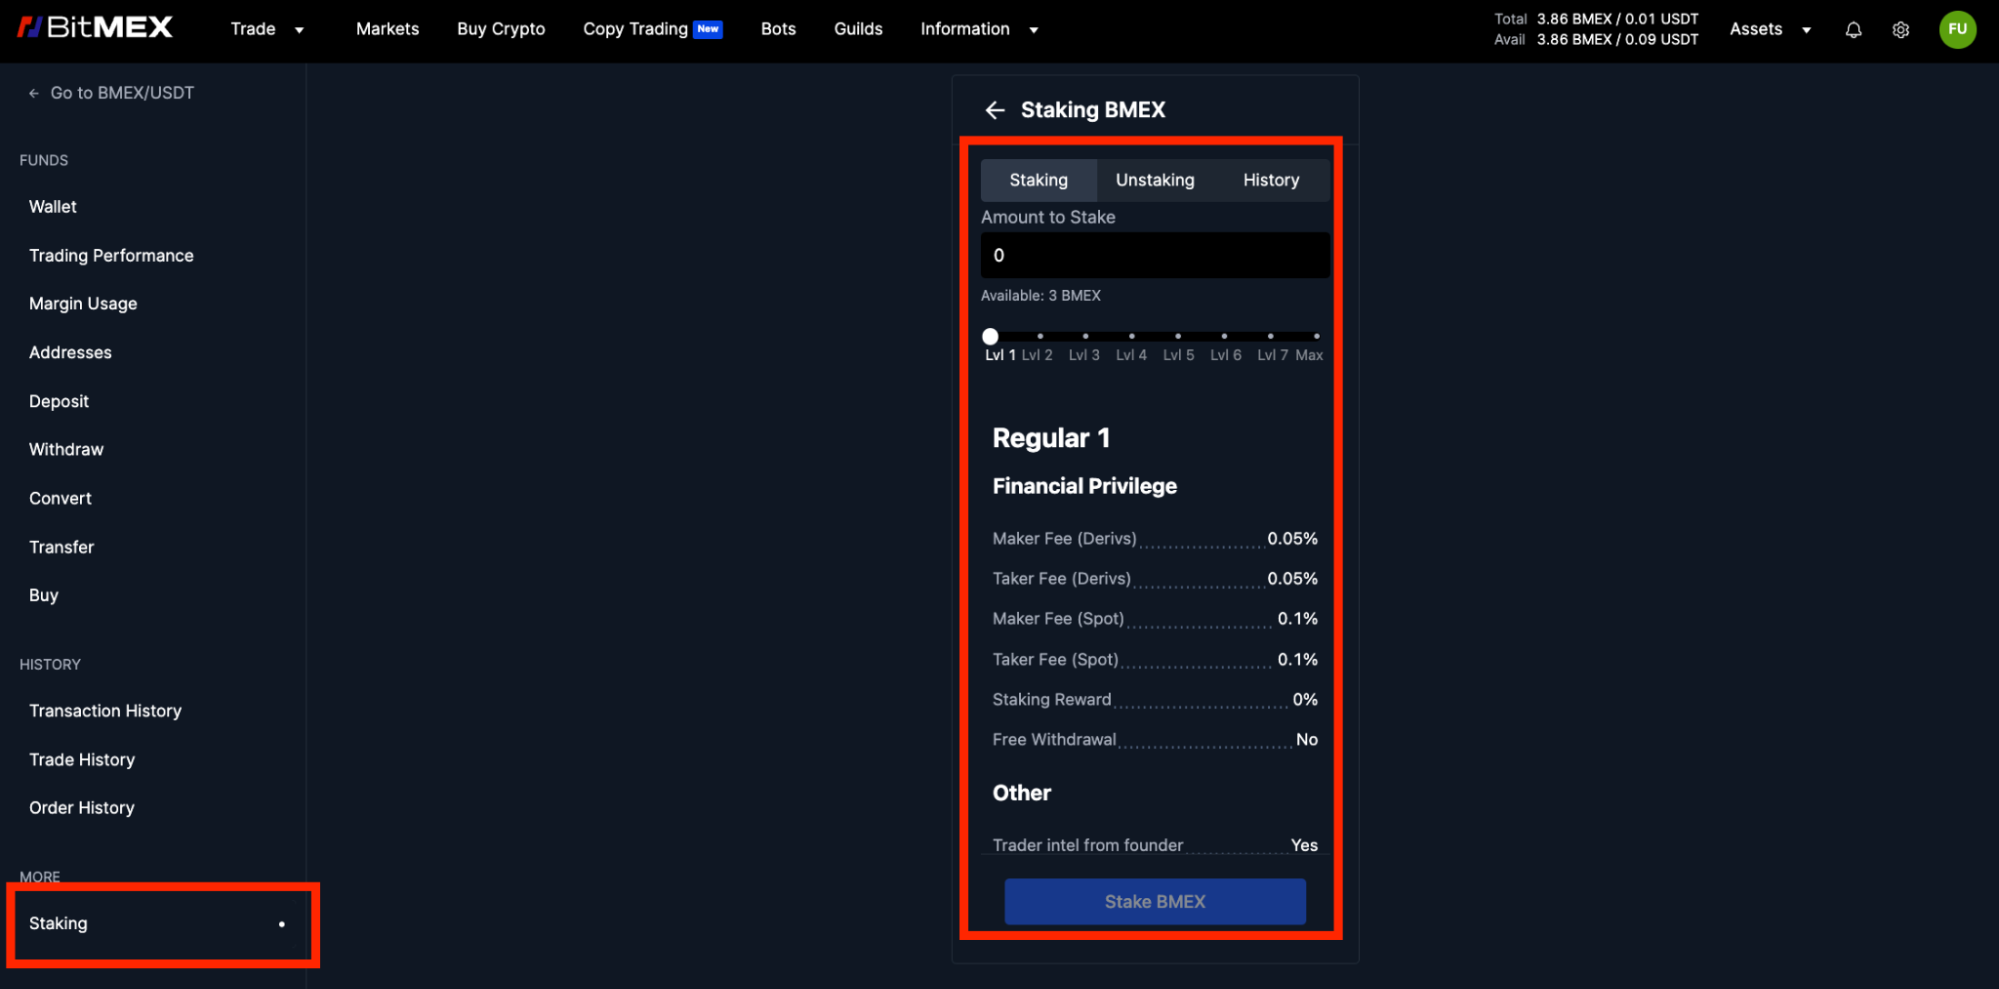Open Convert in the sidebar

[60, 498]
